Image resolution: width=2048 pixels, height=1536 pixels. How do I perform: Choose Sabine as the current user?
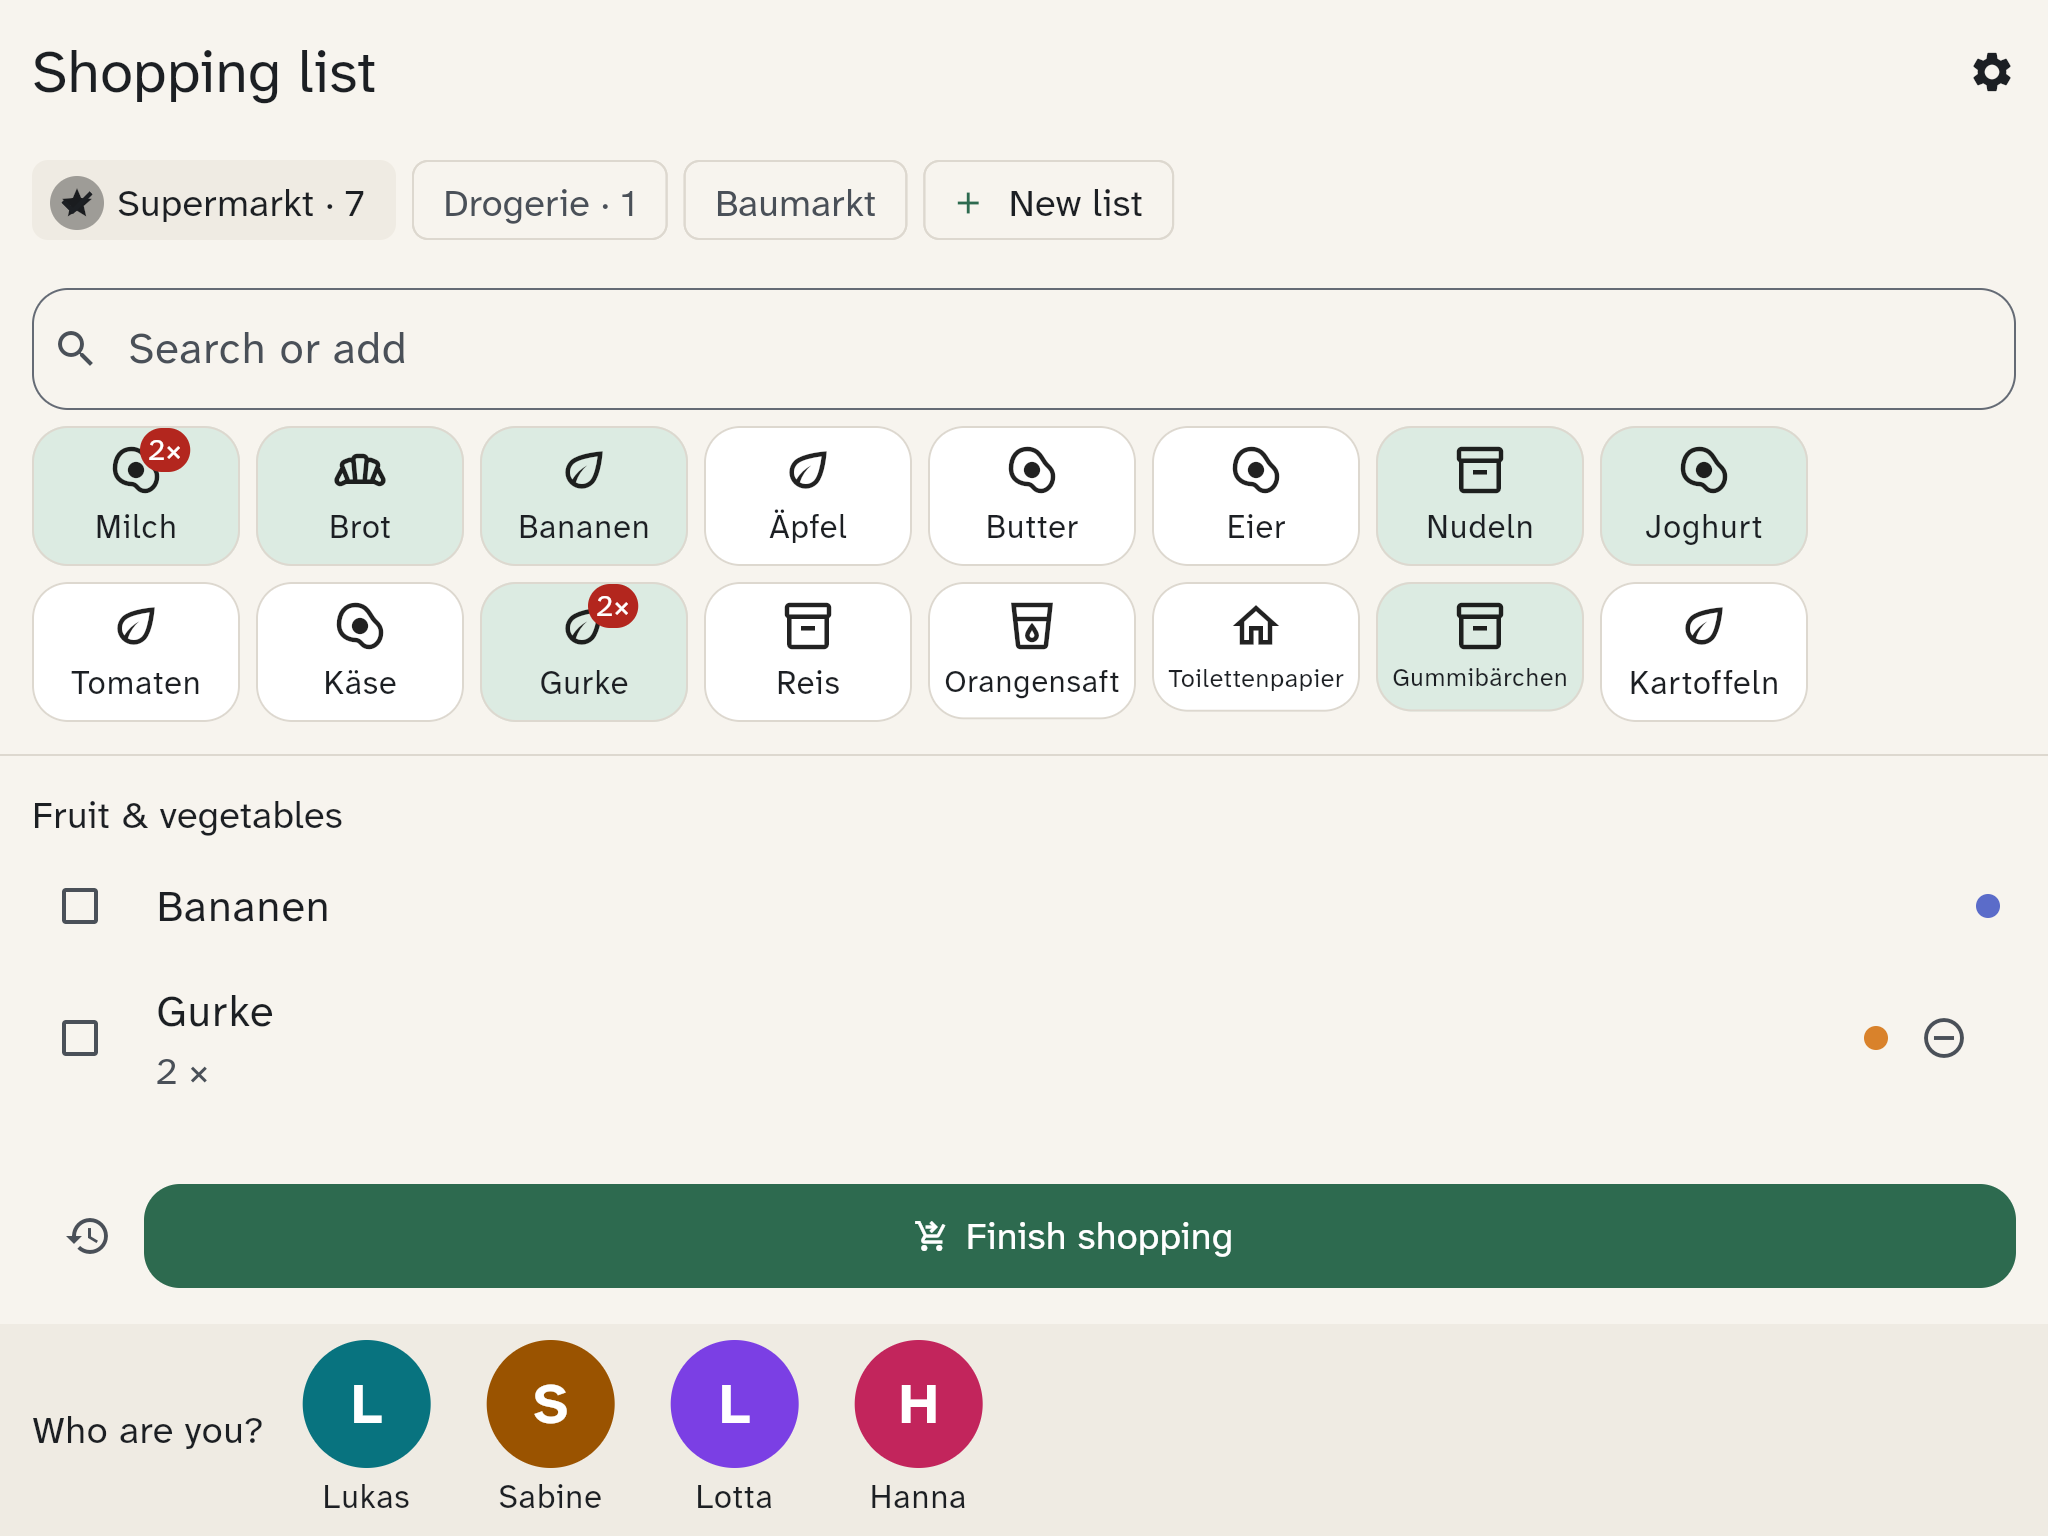[x=550, y=1426]
